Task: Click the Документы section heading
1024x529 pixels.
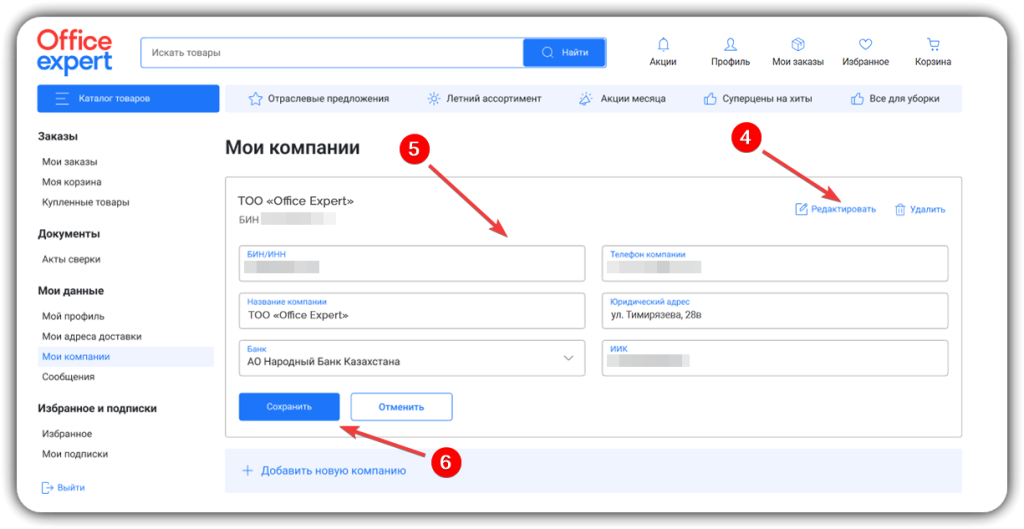Action: click(69, 234)
